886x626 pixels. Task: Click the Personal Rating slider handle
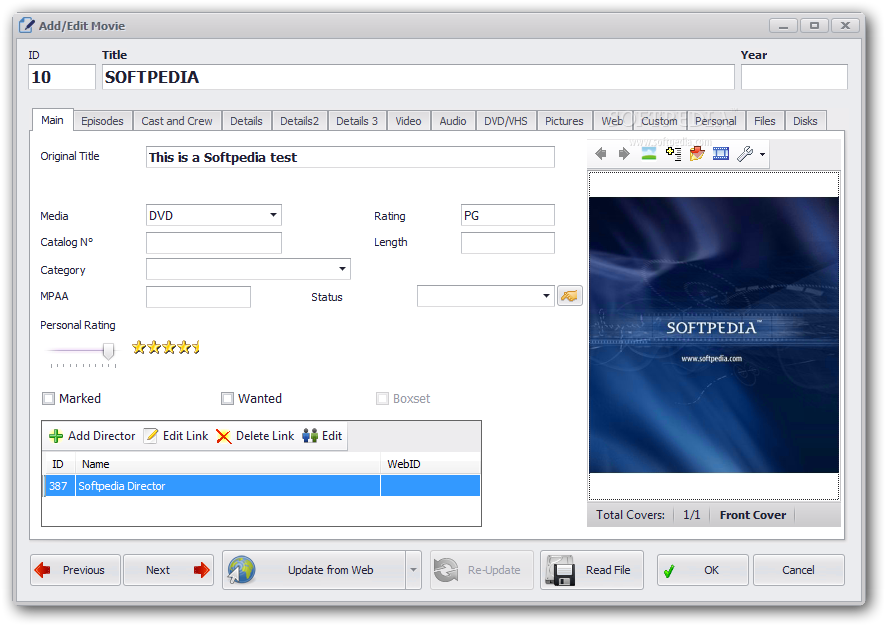[108, 351]
